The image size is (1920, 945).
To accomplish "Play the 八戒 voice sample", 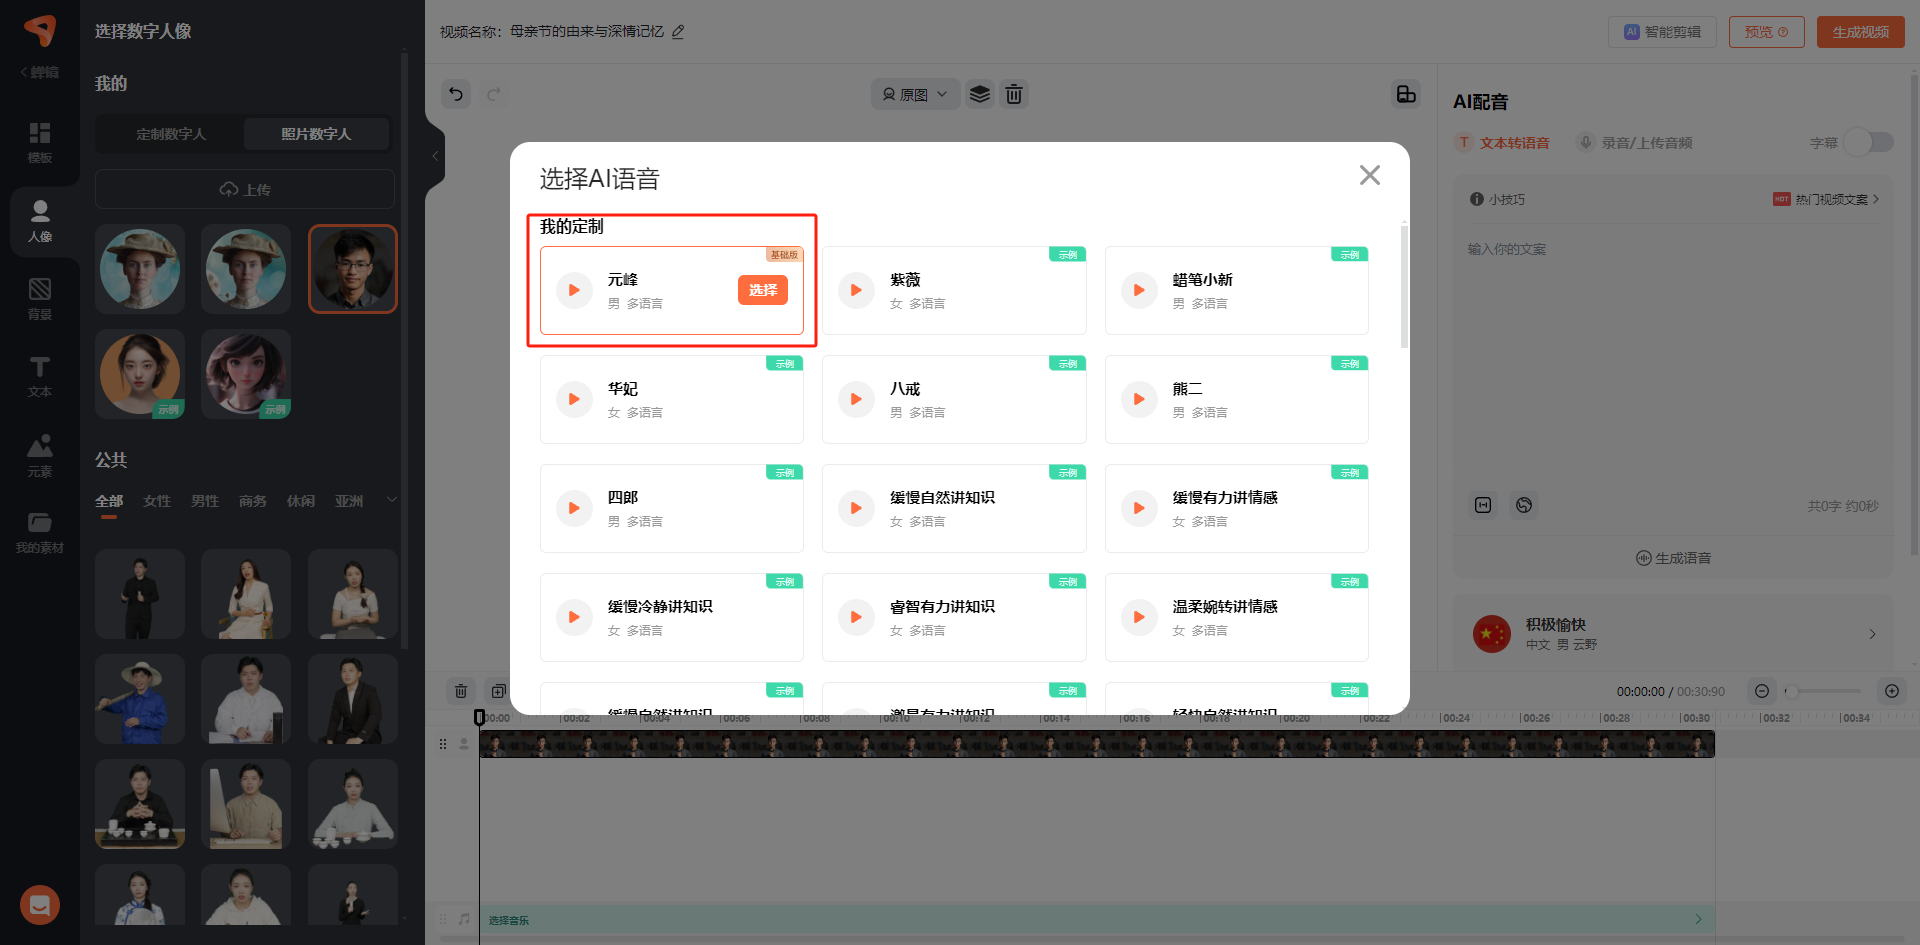I will 856,399.
